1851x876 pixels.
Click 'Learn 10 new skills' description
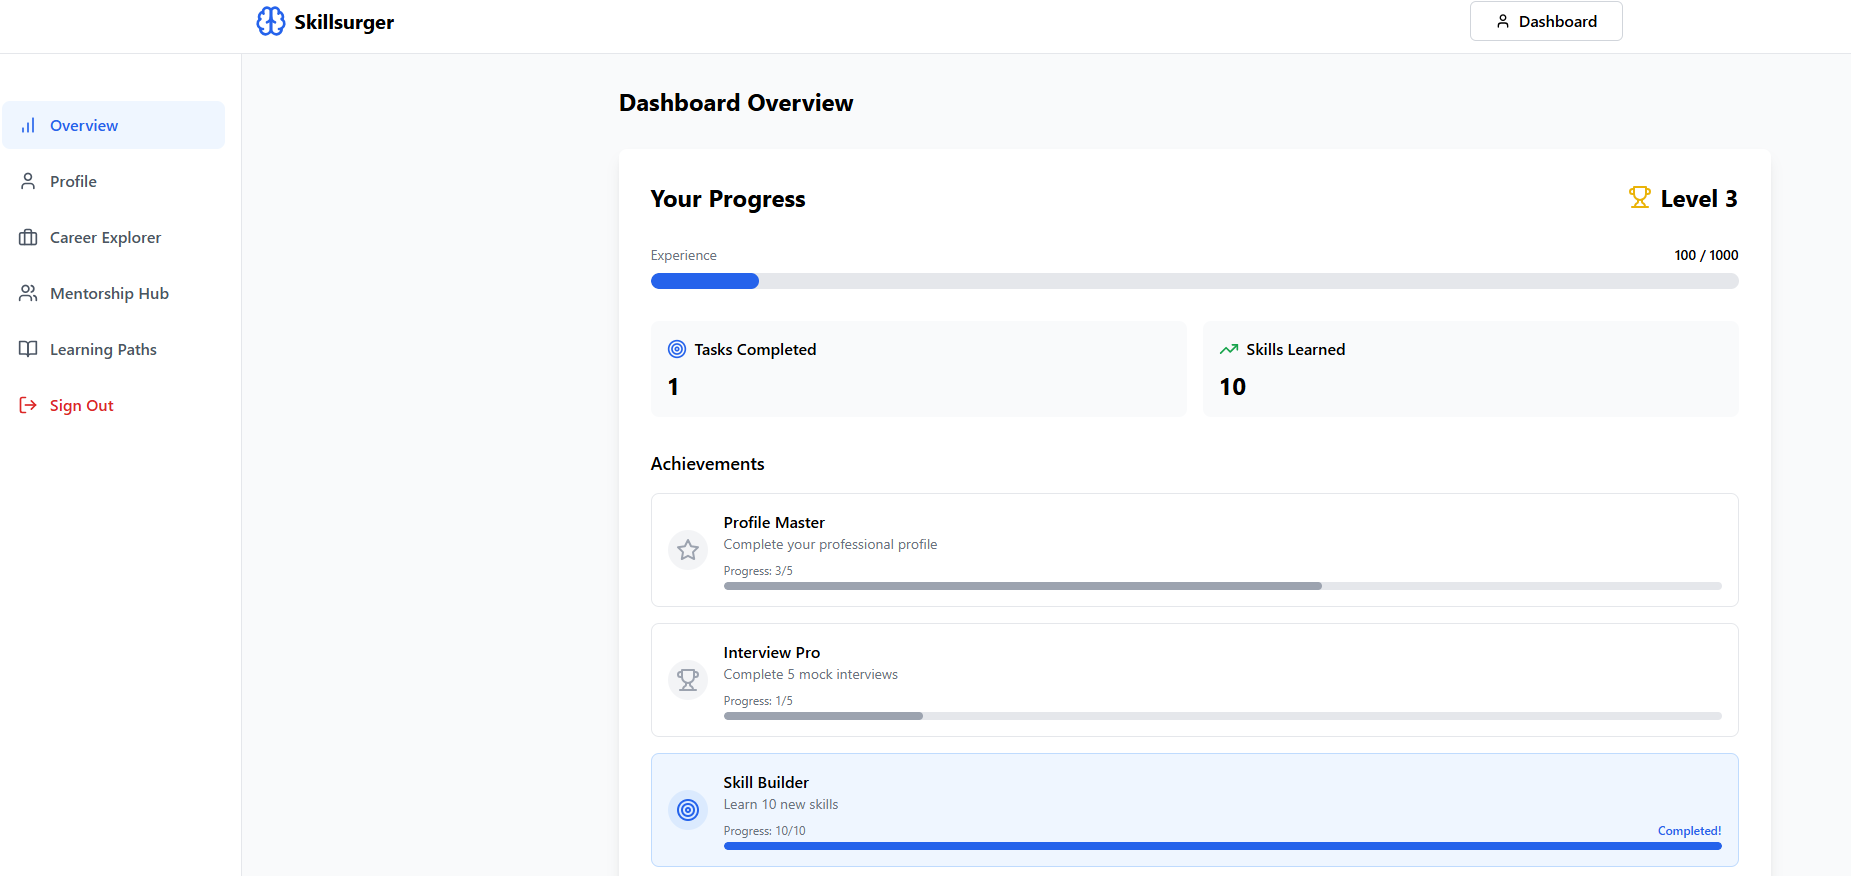coord(781,805)
